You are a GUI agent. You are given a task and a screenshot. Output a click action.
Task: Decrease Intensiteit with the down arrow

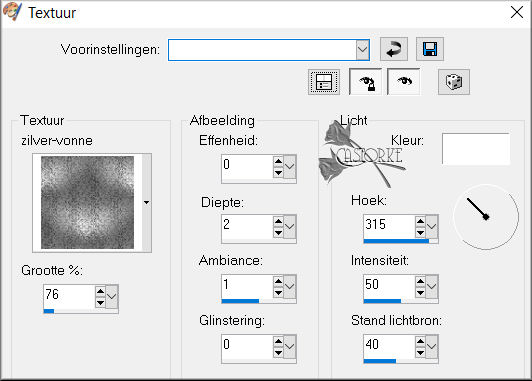(420, 292)
